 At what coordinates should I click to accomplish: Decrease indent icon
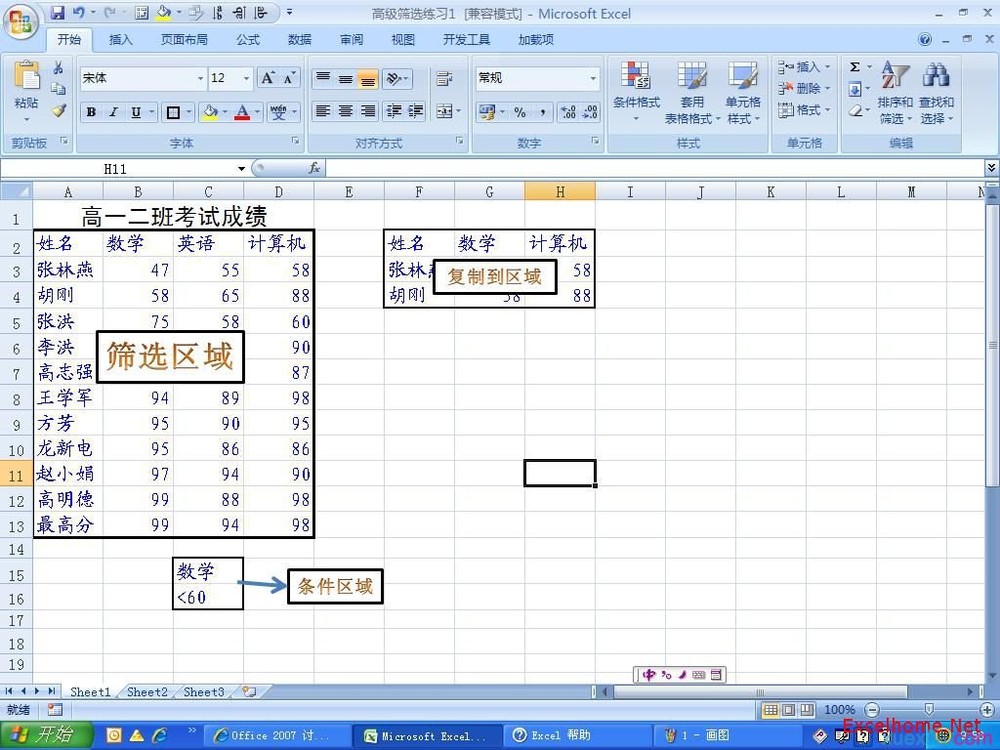pos(394,111)
